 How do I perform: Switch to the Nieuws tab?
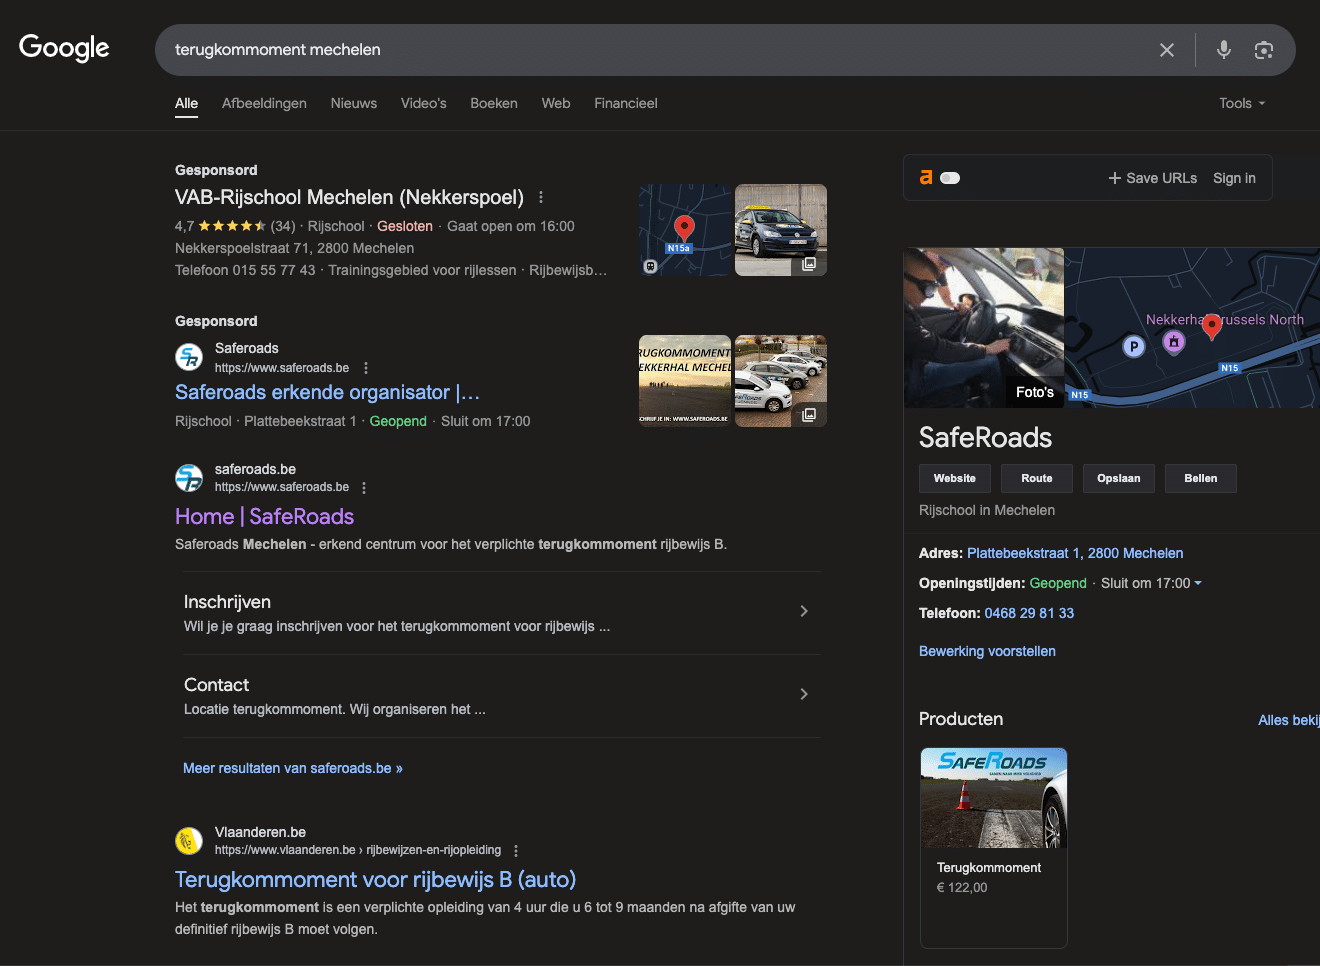354,103
